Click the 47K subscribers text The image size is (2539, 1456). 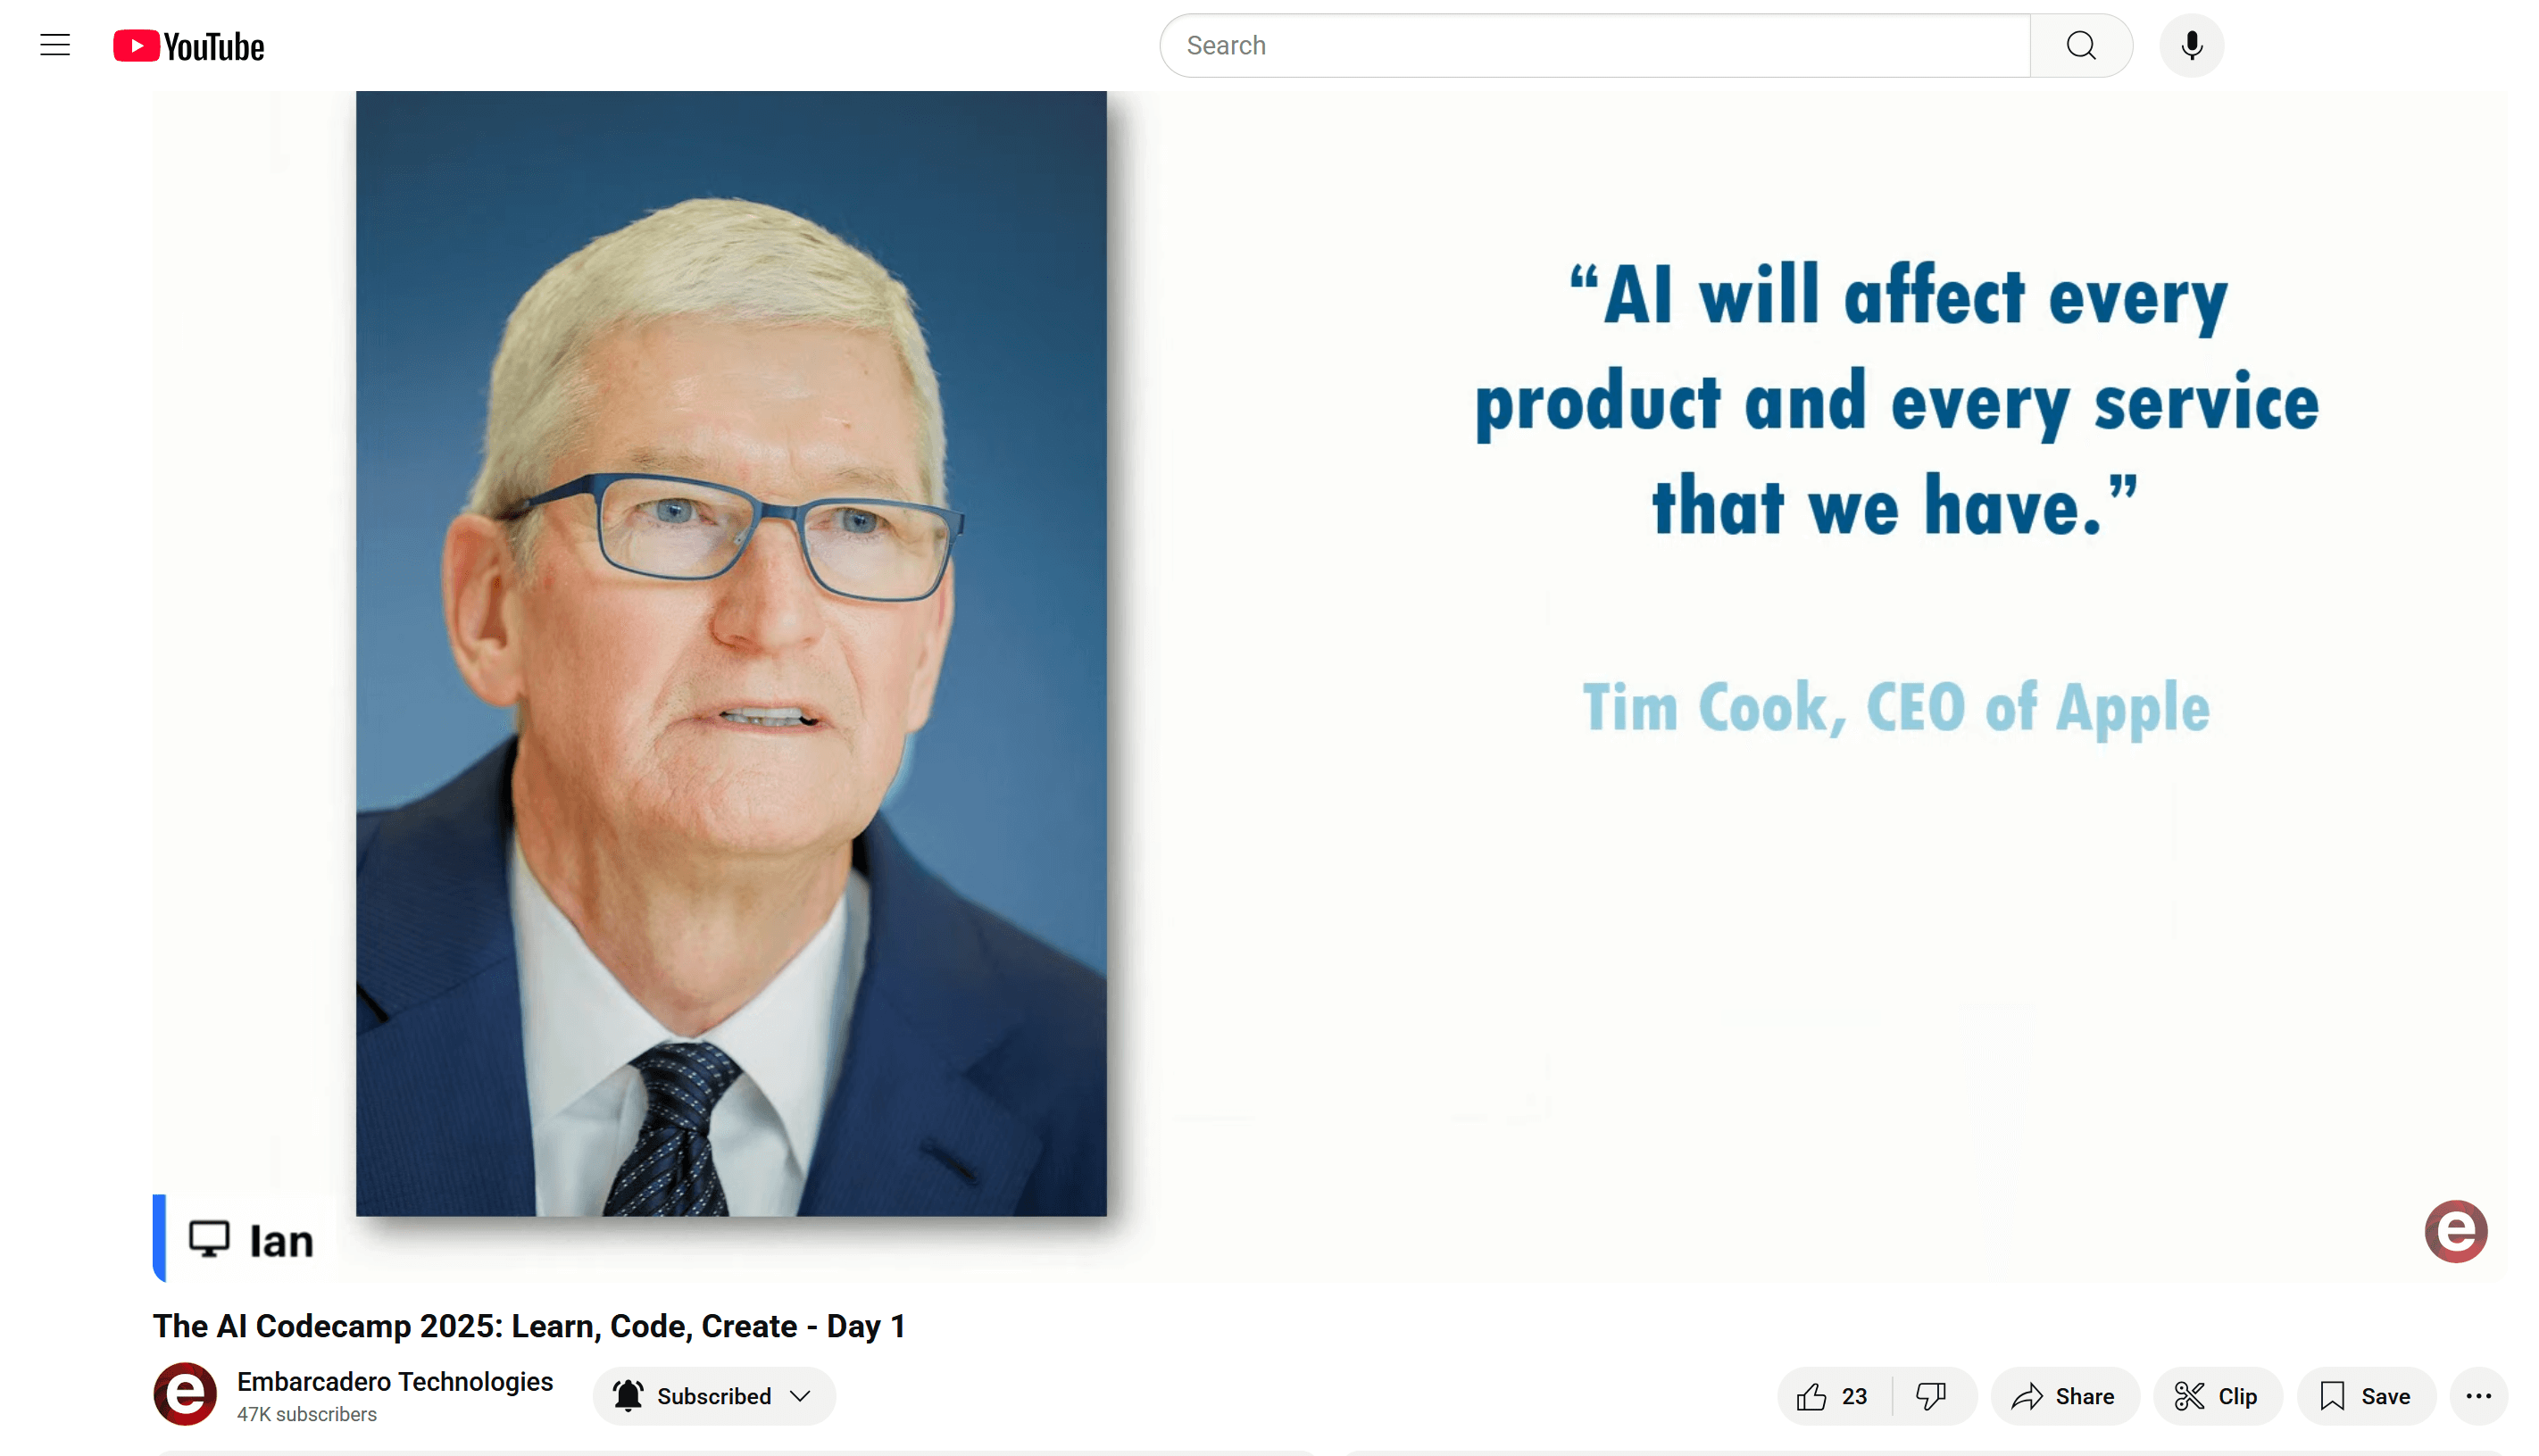click(307, 1414)
